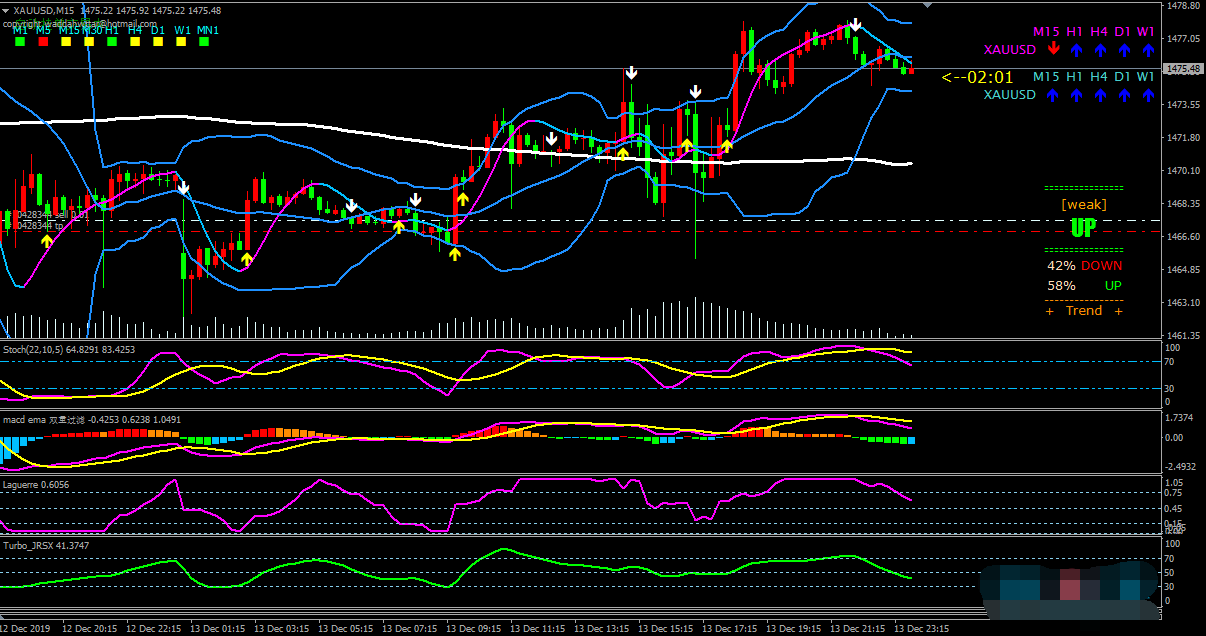Click white down arrow above the highest candle
Screen dimensions: 1206x636
point(855,25)
